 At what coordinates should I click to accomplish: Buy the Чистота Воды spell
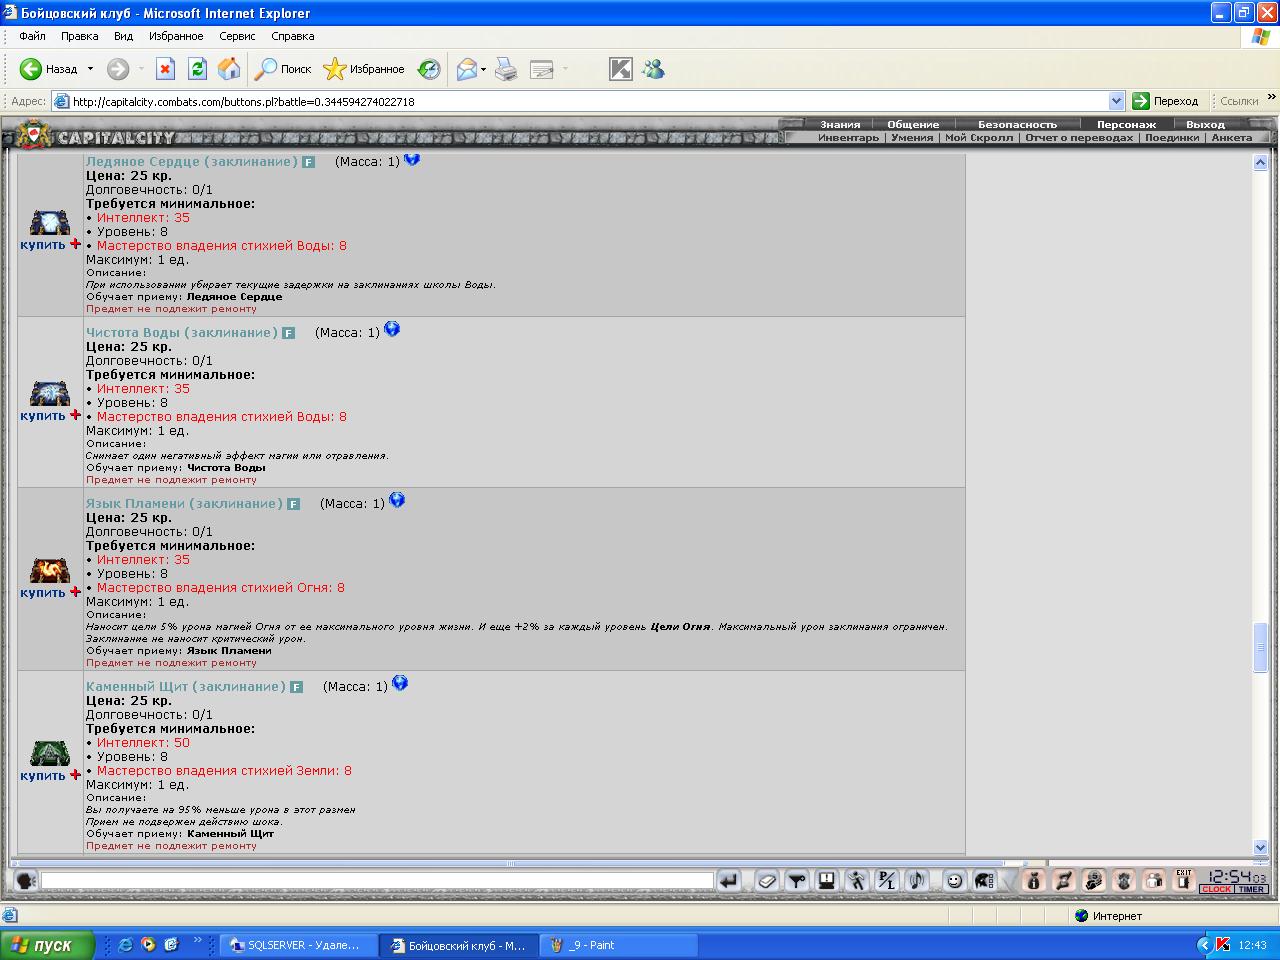(43, 416)
